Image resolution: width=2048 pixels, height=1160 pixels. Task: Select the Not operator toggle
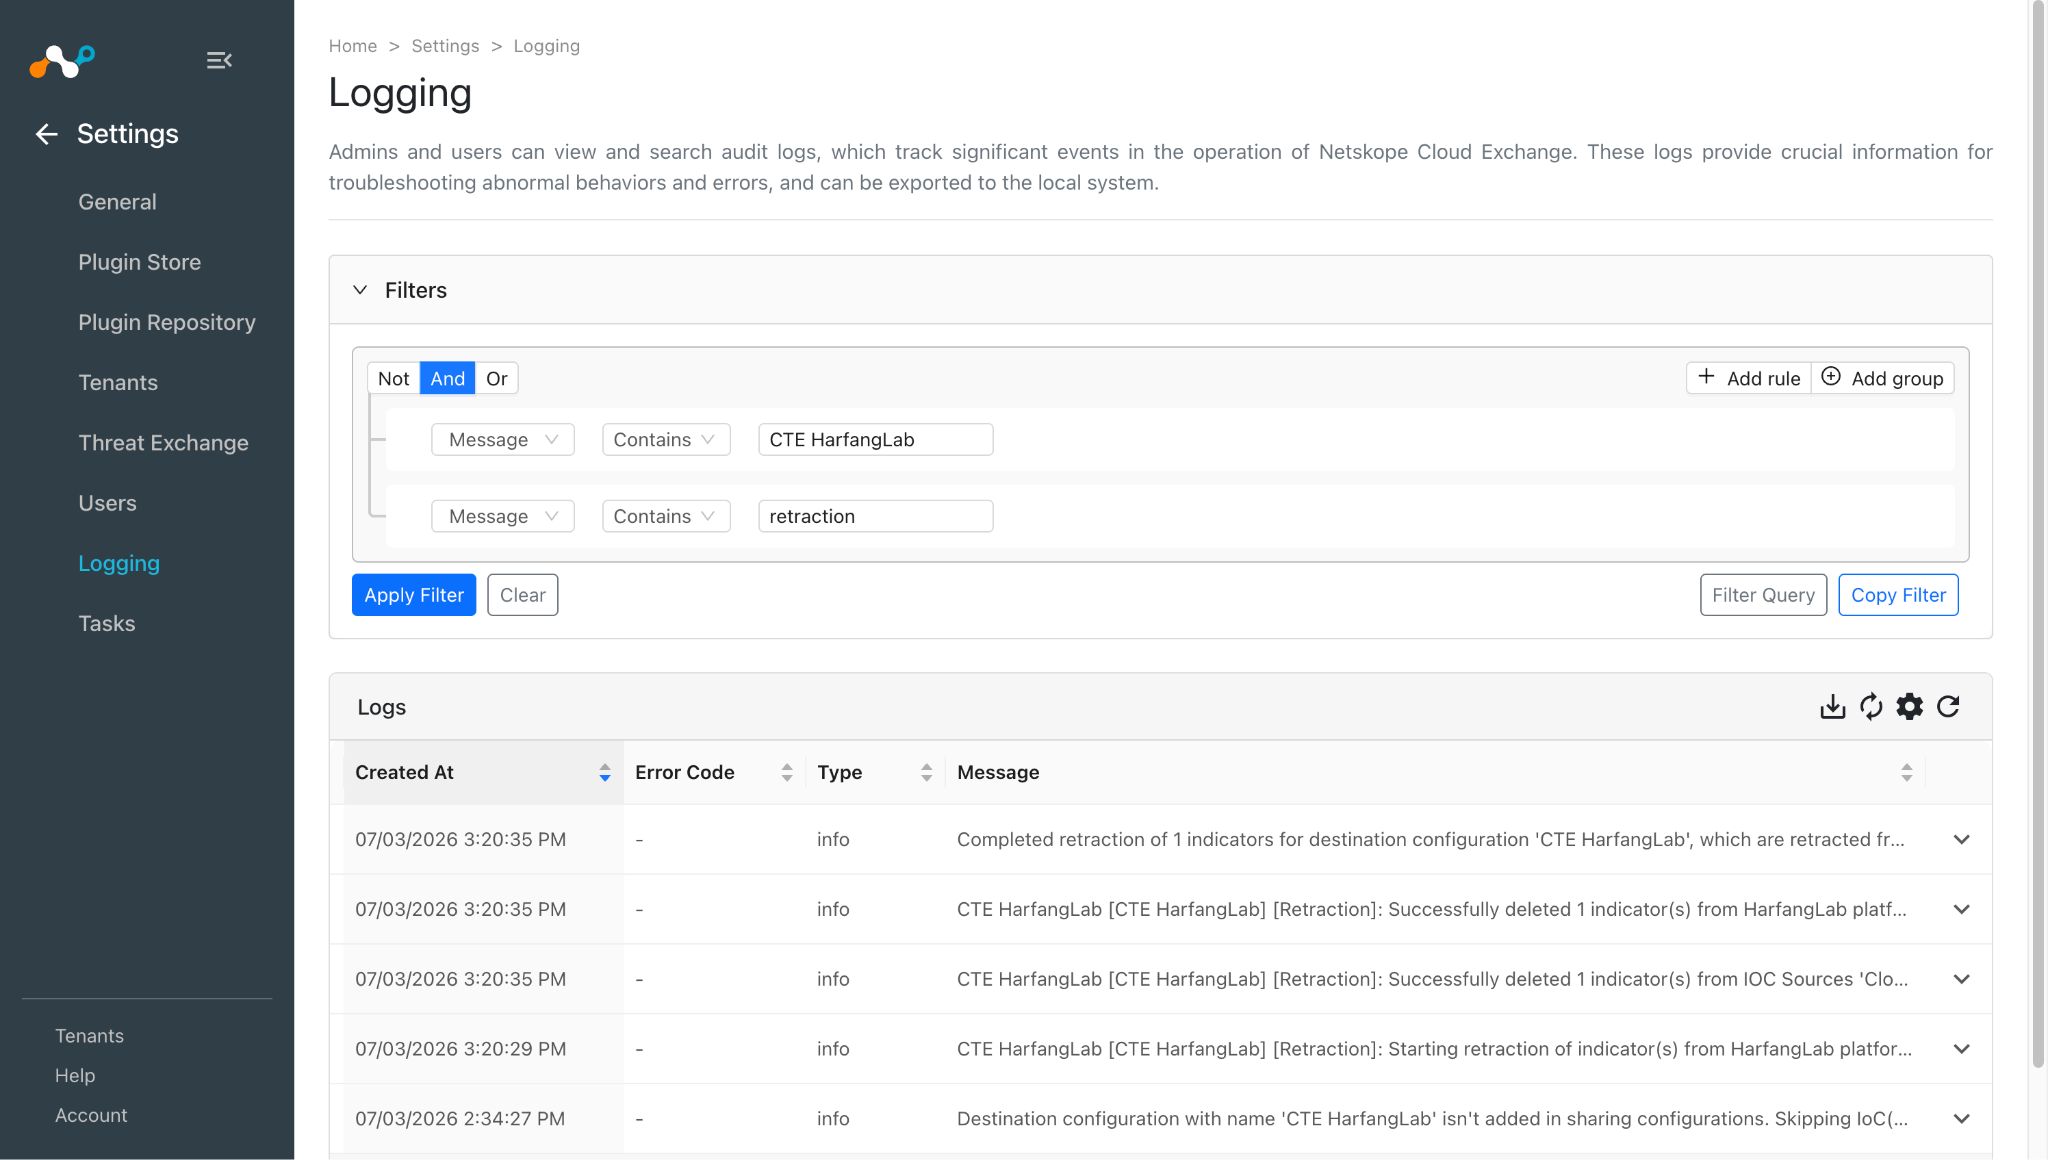point(393,378)
